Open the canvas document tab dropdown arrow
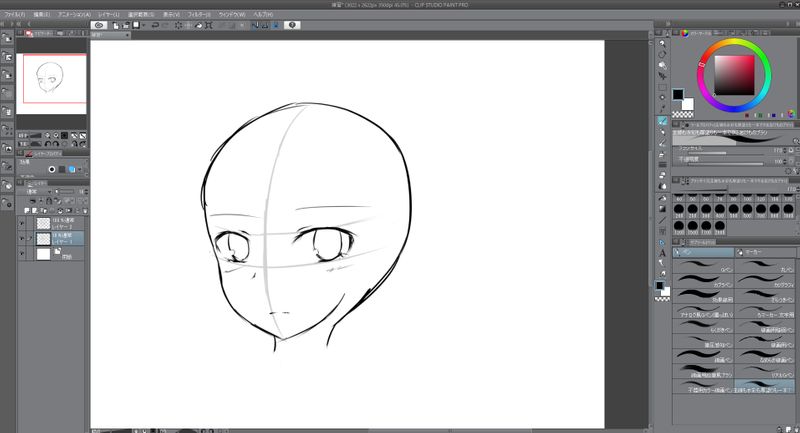 click(x=127, y=35)
